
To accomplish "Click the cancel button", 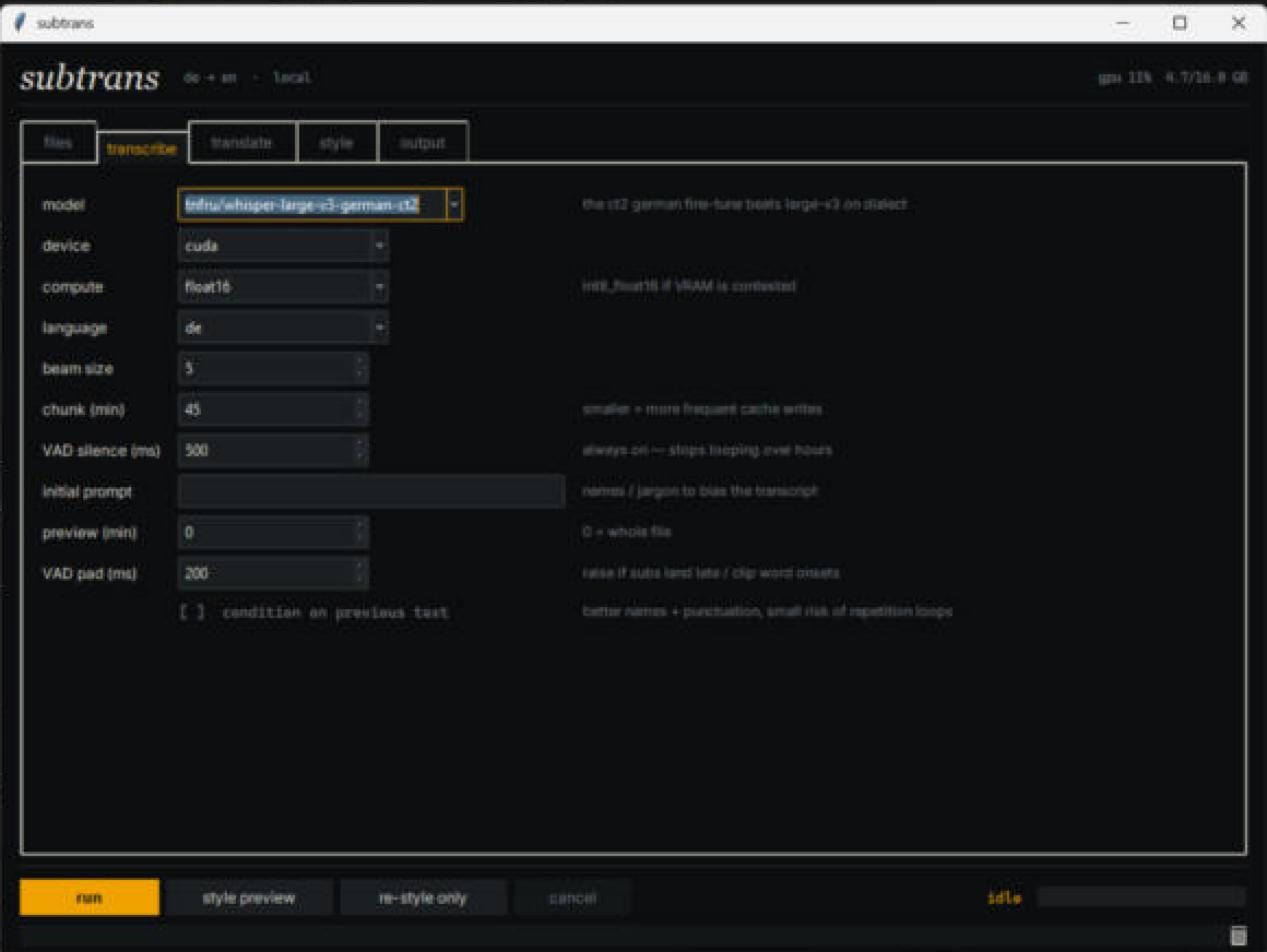I will coord(572,897).
